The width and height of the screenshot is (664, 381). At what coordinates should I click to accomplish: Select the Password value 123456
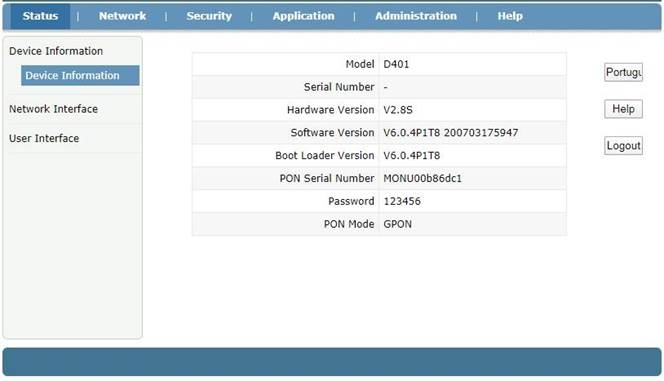click(402, 202)
